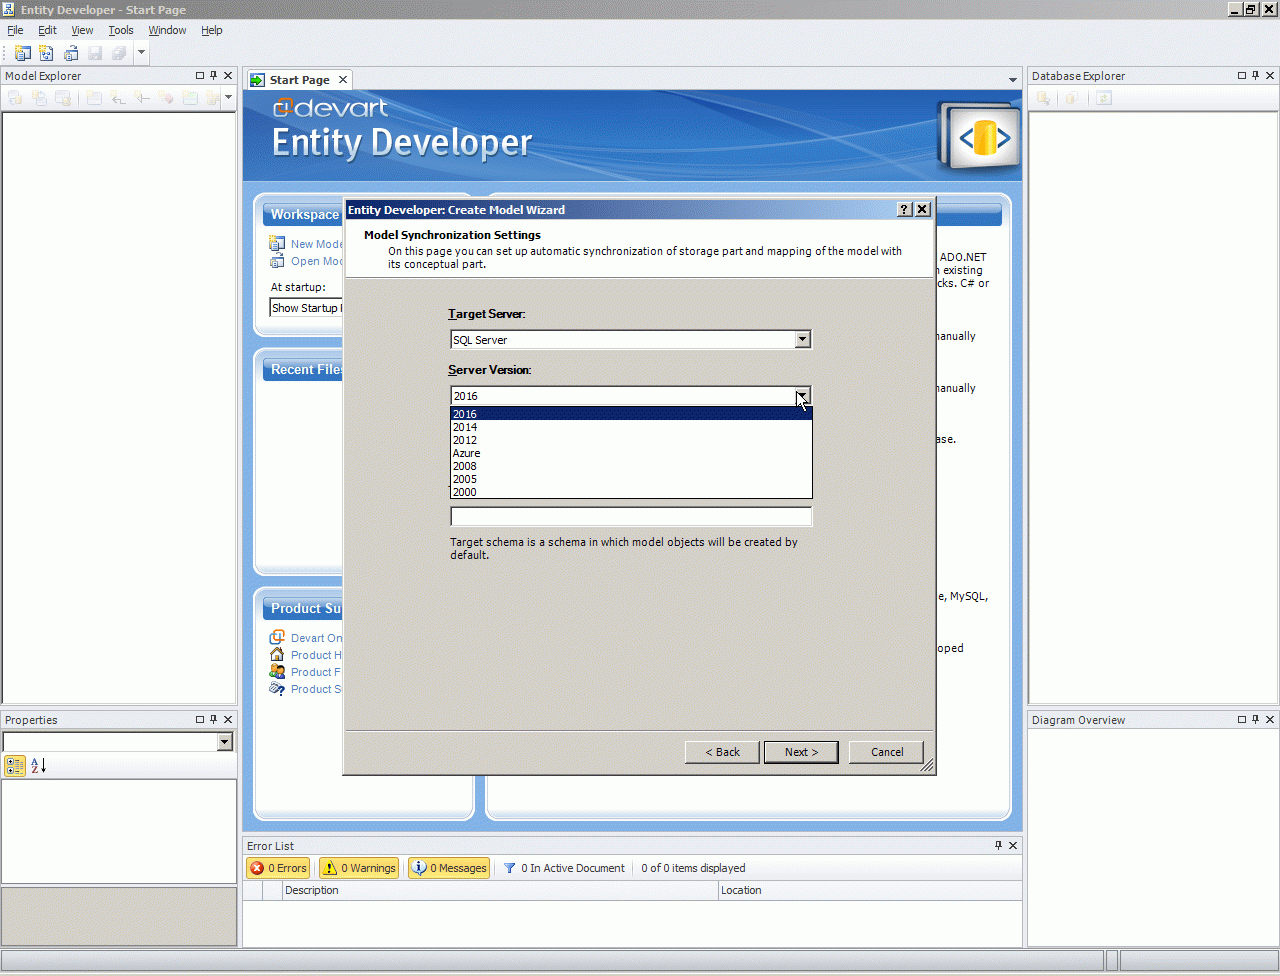Screen dimensions: 1280x976
Task: Open the Properties object selector dropdown
Action: (225, 742)
